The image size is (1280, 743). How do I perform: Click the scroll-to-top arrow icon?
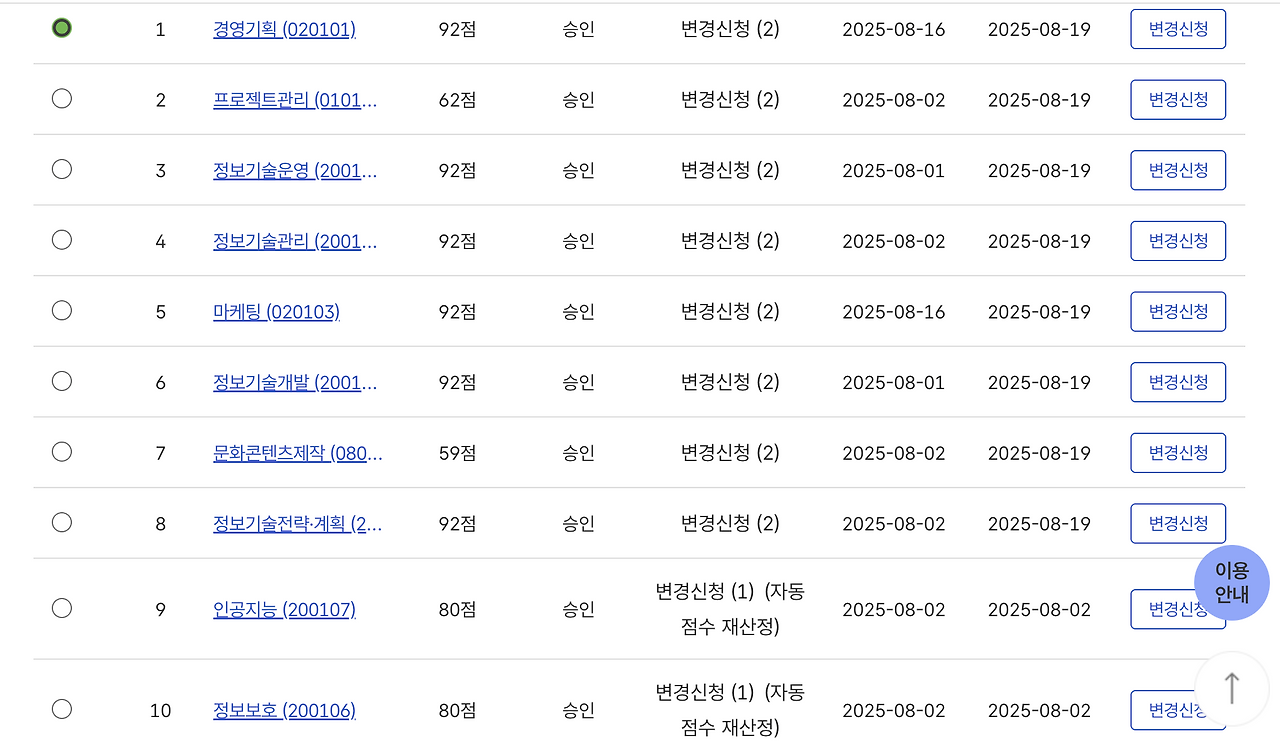1232,689
